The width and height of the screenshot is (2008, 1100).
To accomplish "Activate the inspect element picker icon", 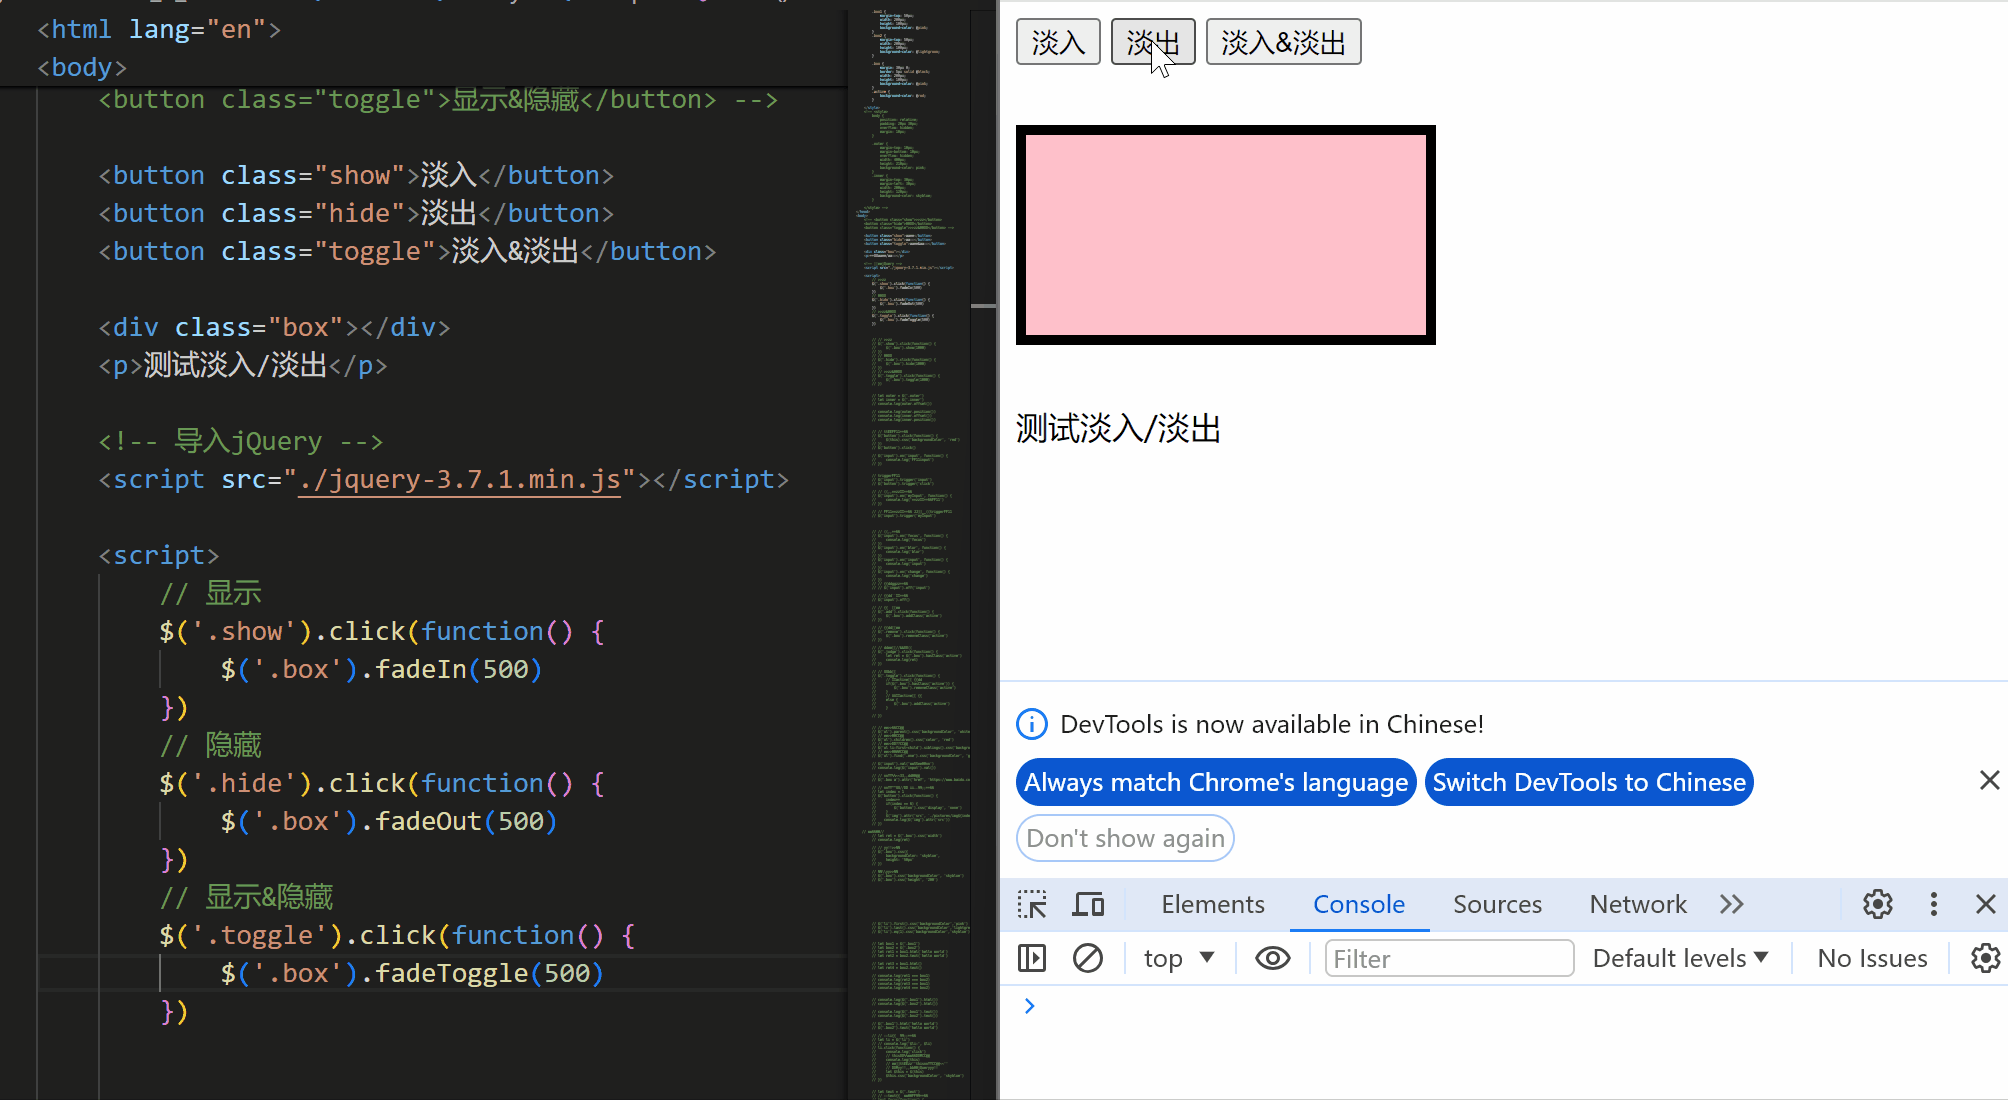I will pos(1032,905).
